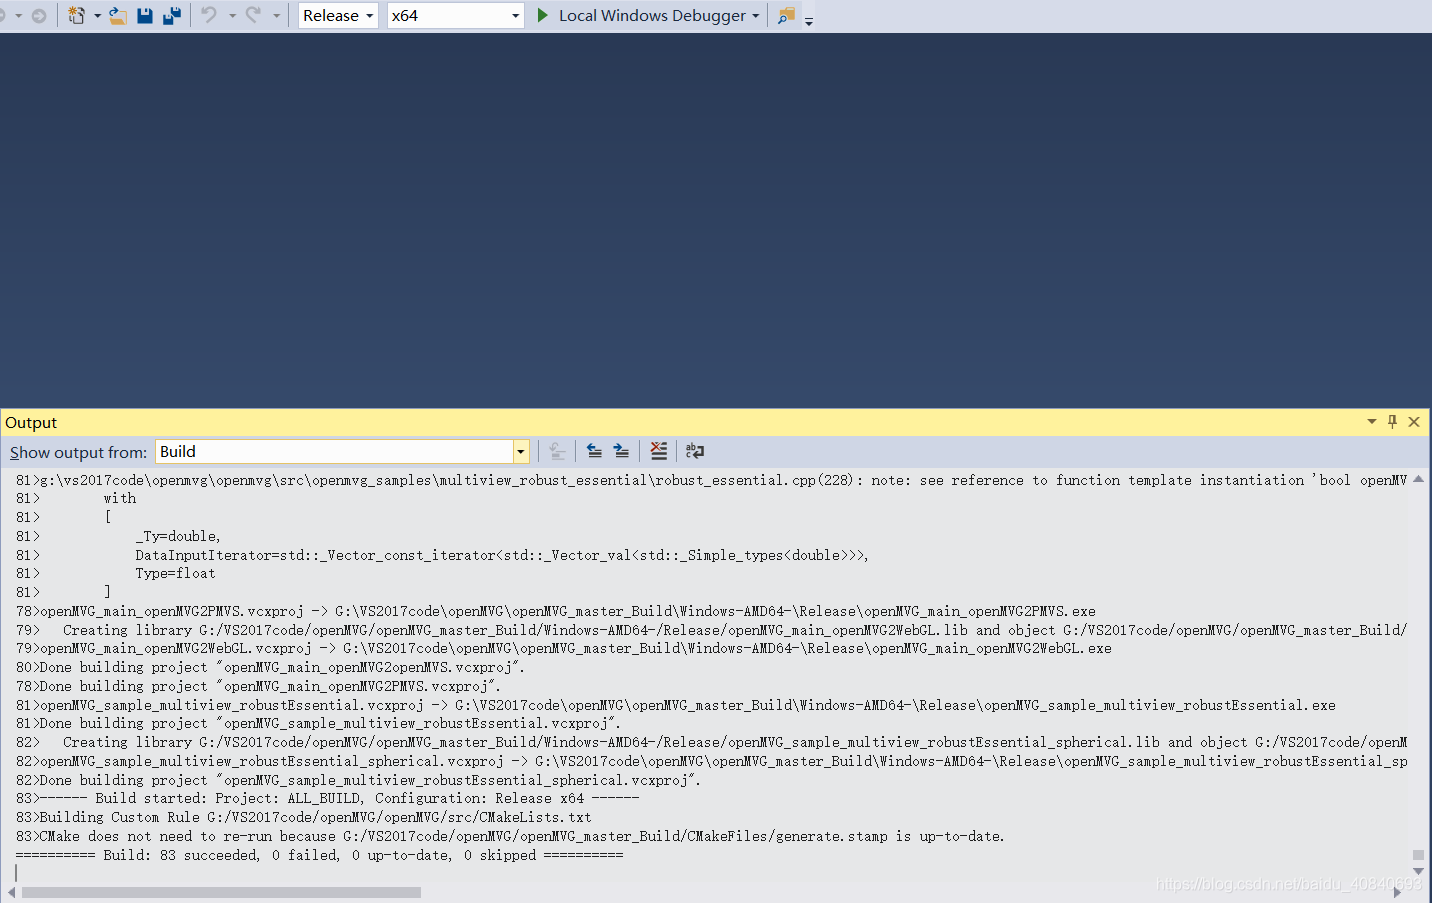This screenshot has height=903, width=1432.
Task: Toggle Auto Hide pin on Output panel
Action: pyautogui.click(x=1392, y=422)
